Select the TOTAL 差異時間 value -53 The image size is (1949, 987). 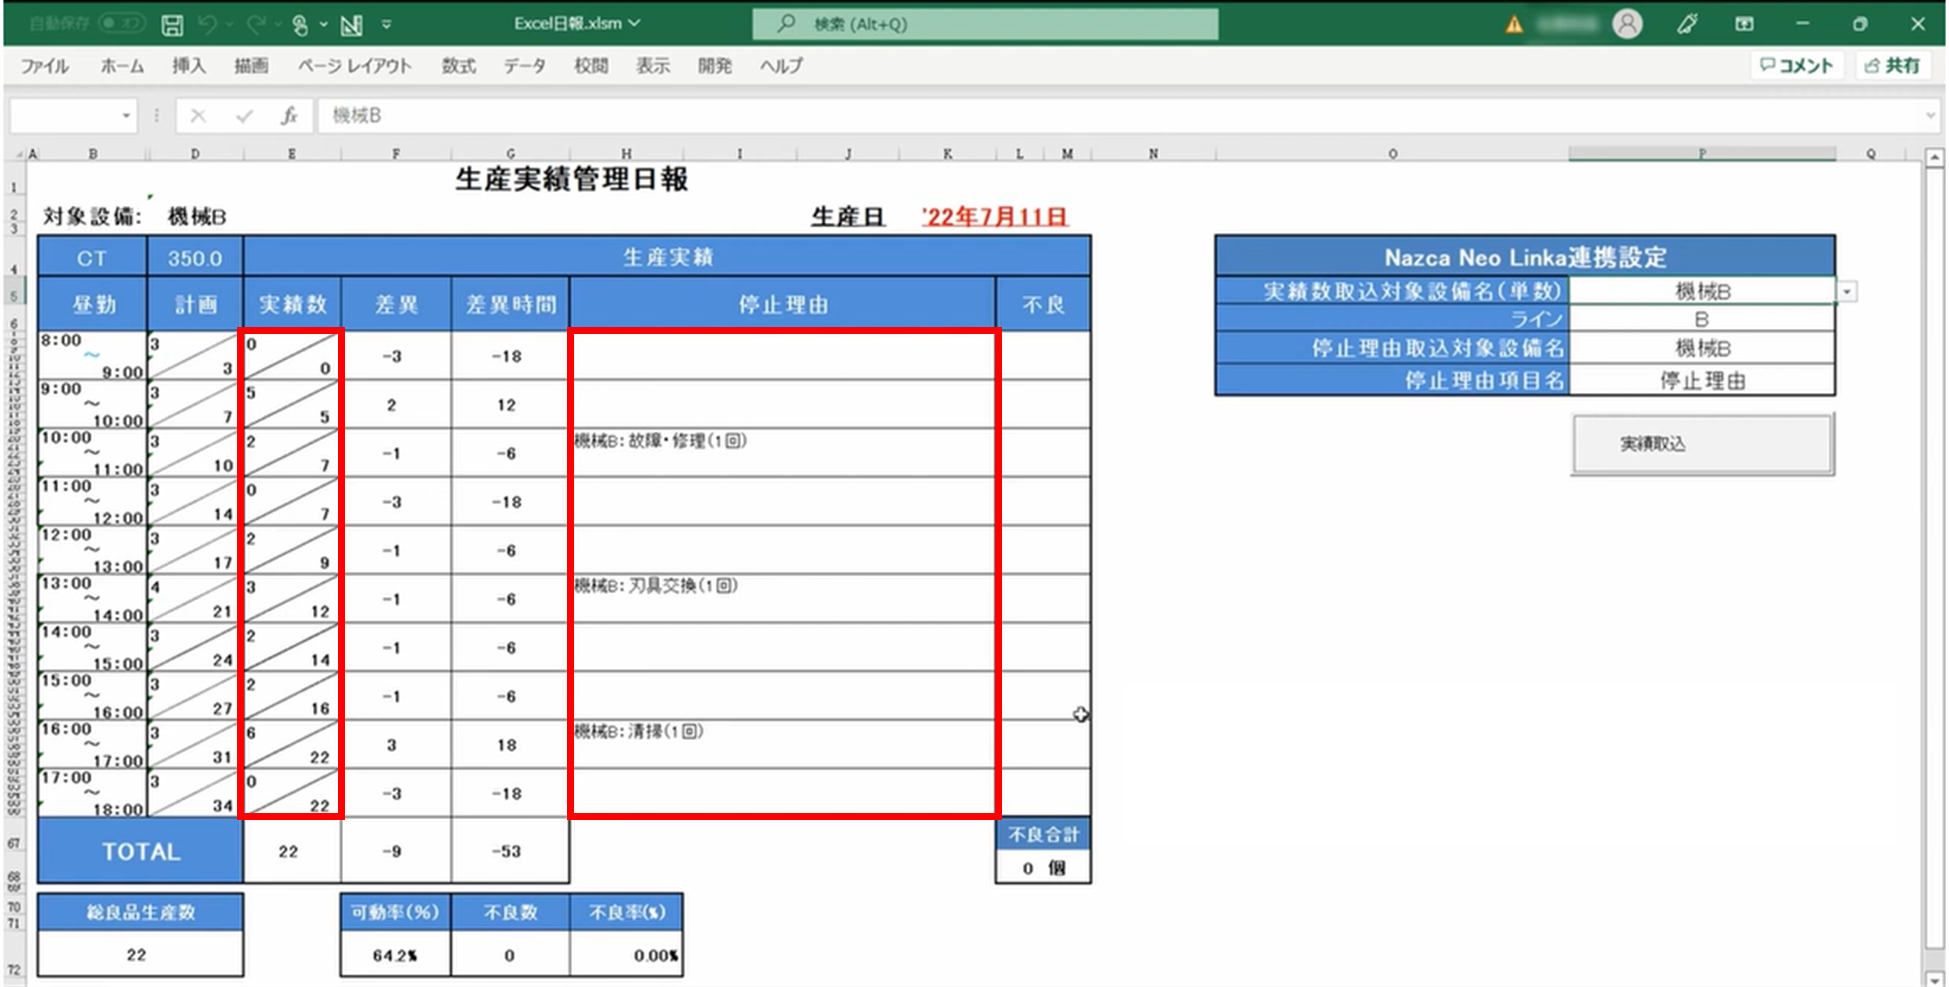click(510, 851)
